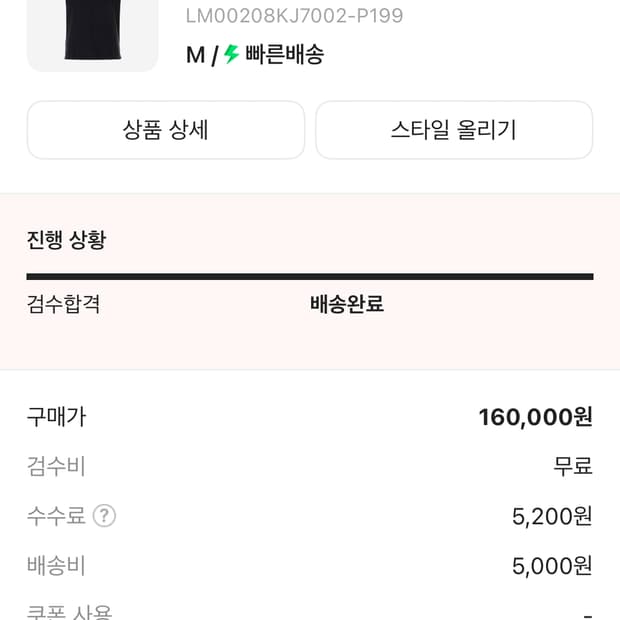Click the green lightning fast-delivery icon

(x=232, y=54)
